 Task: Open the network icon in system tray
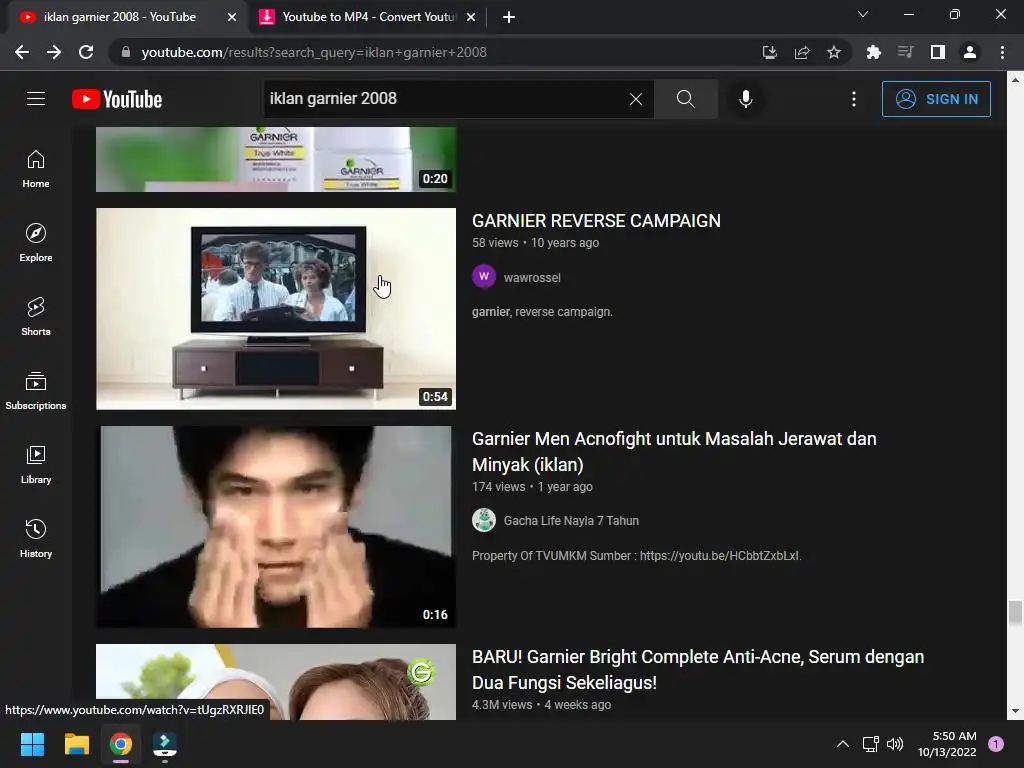pos(870,744)
